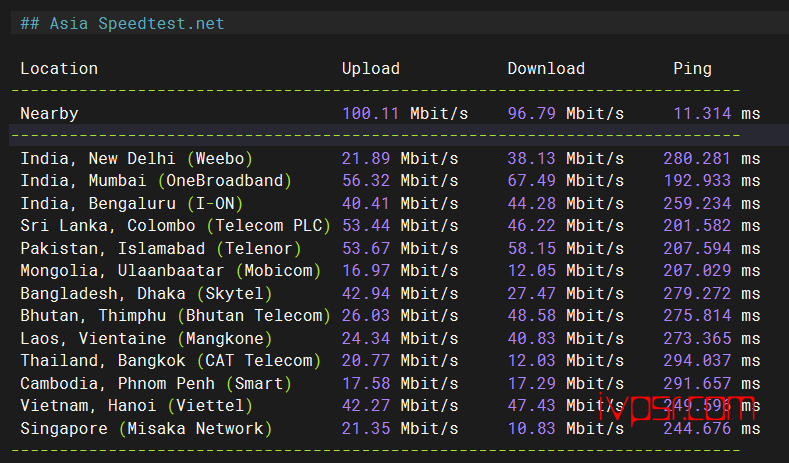The width and height of the screenshot is (789, 463).
Task: Select Phnom Penh download value 17.29
Action: 531,383
